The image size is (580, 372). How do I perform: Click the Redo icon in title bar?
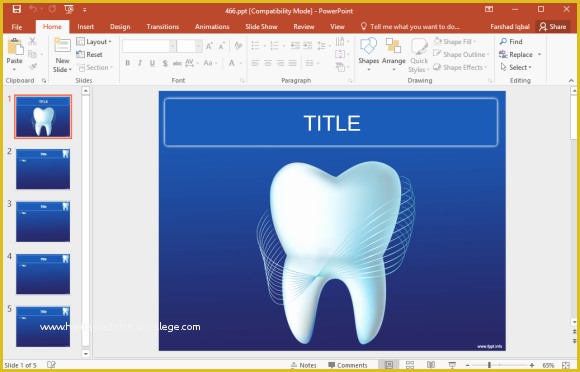coord(52,9)
